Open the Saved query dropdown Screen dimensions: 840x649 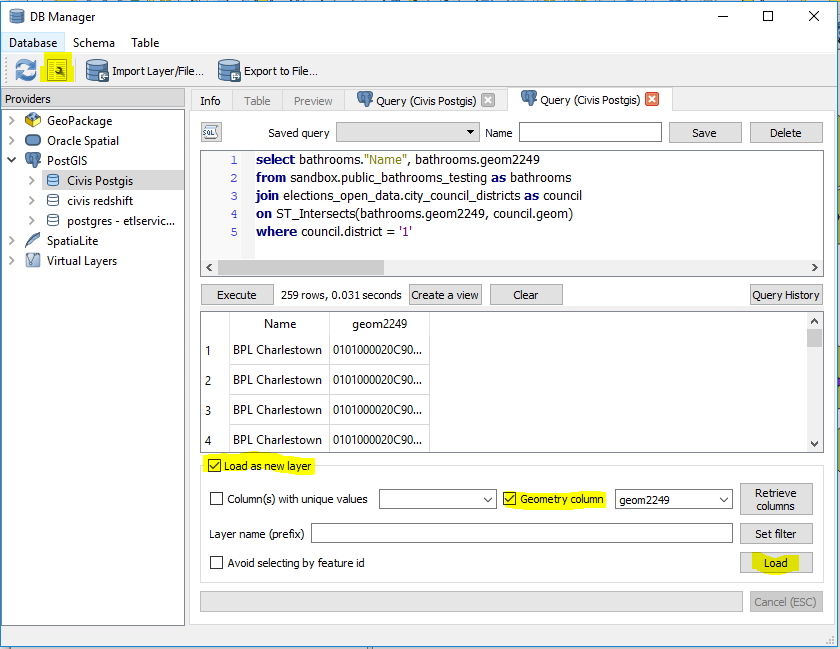coord(471,131)
